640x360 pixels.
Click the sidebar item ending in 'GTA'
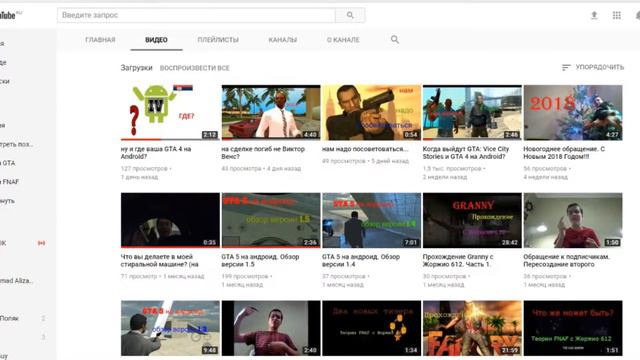click(x=8, y=163)
